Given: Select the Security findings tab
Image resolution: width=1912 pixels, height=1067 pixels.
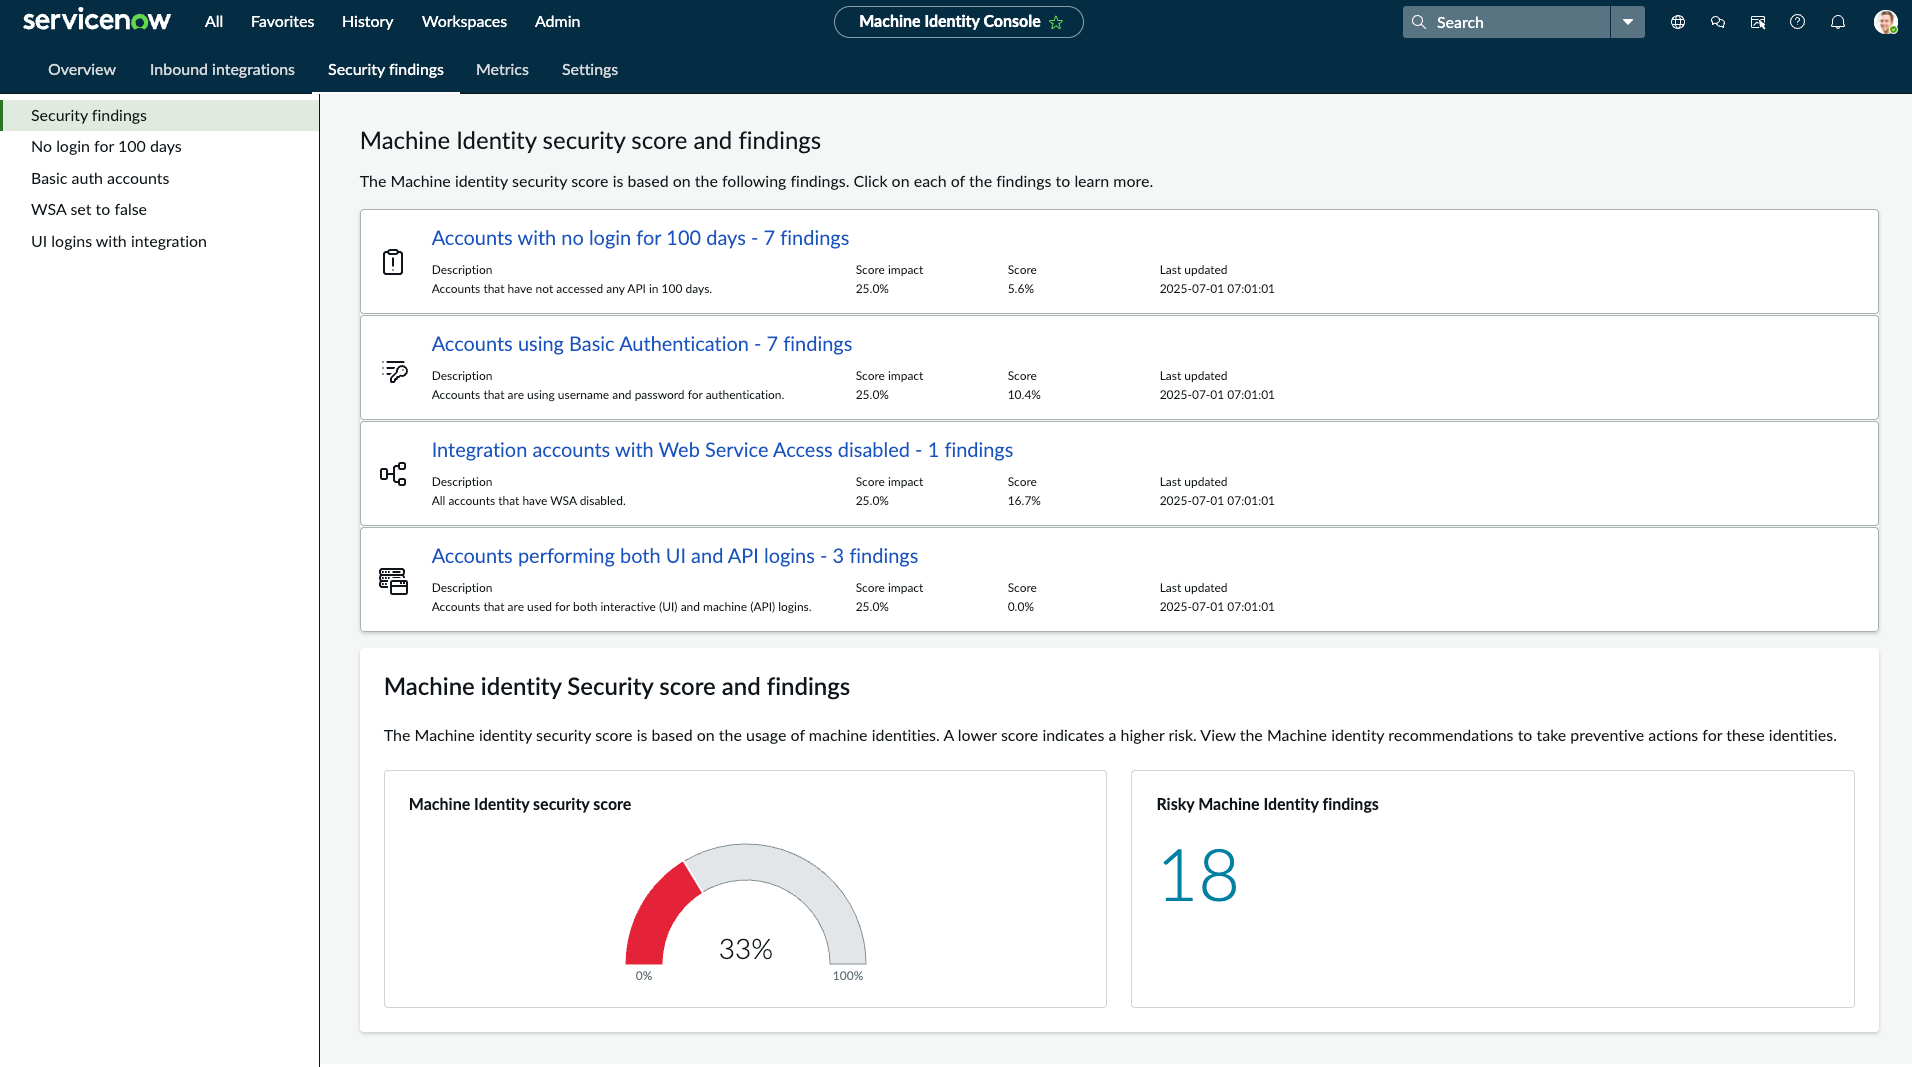Looking at the screenshot, I should click(386, 69).
